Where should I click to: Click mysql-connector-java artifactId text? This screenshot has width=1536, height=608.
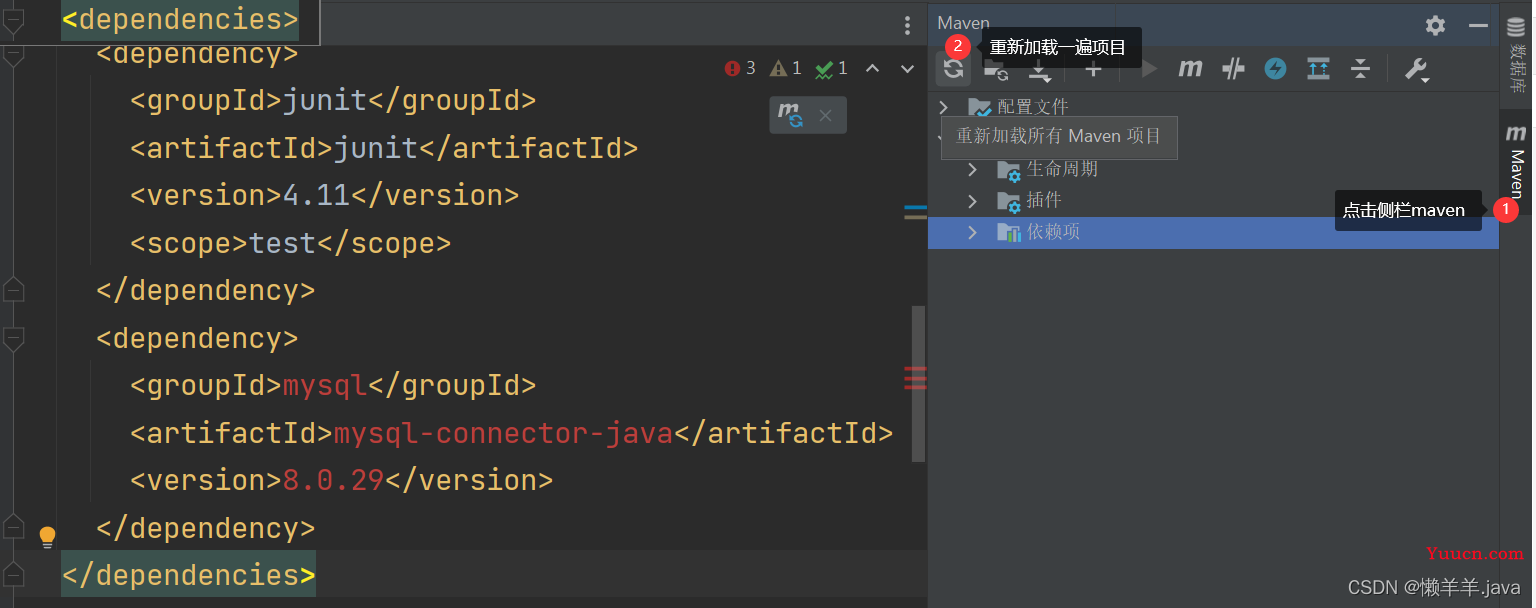pos(503,433)
